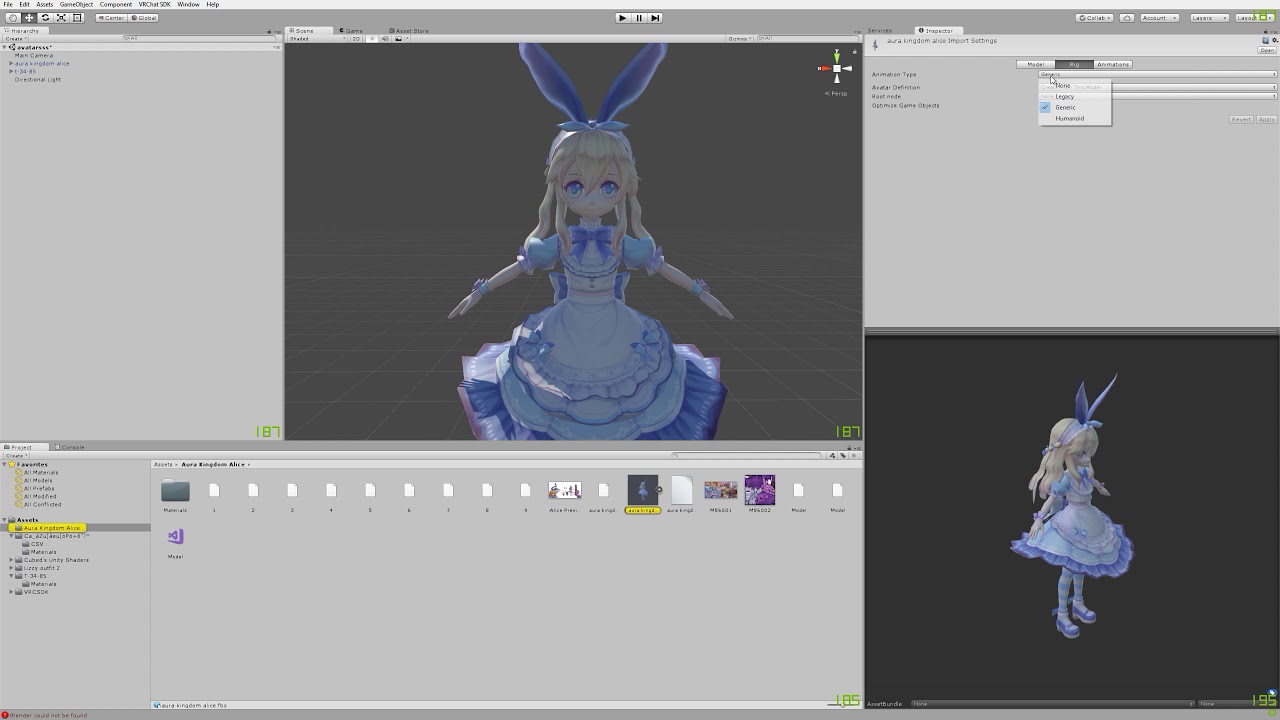Select the Rect transform tool

77,18
